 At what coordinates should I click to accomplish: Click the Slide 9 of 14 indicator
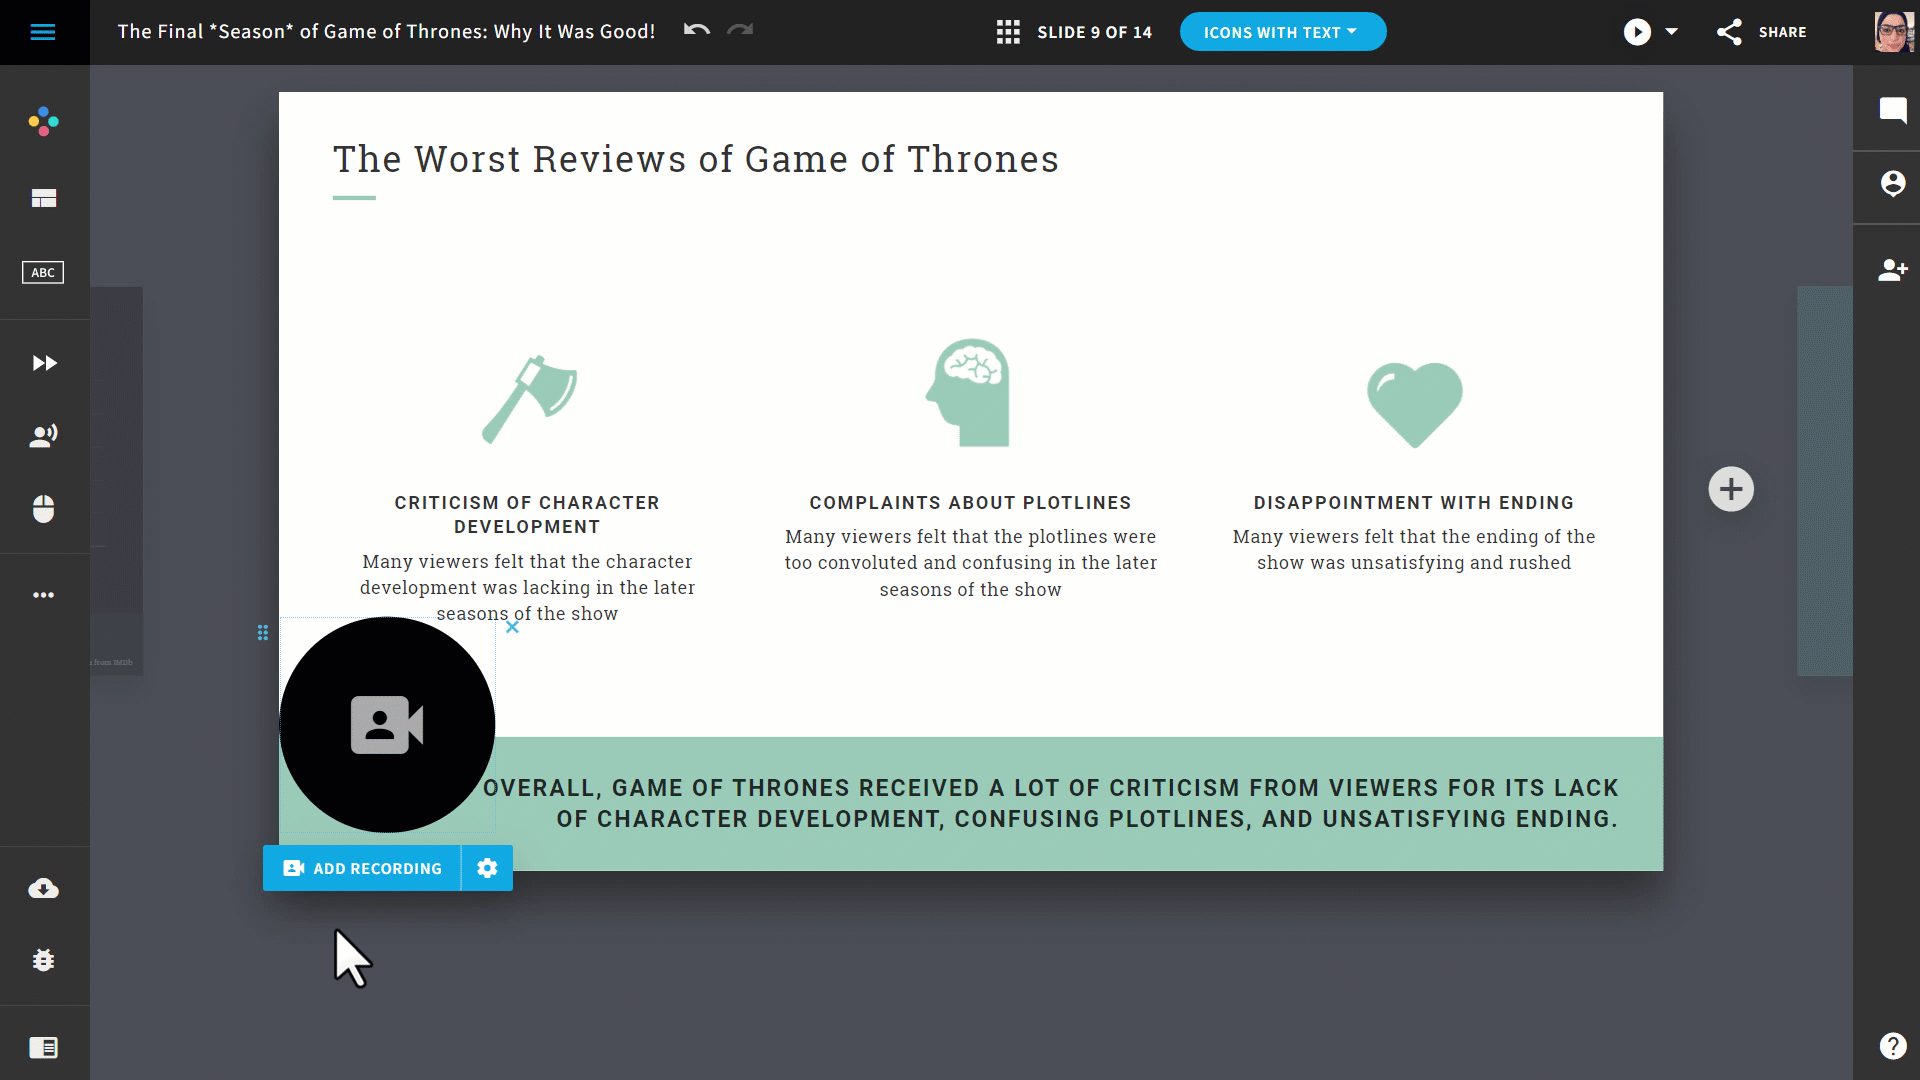point(1094,32)
